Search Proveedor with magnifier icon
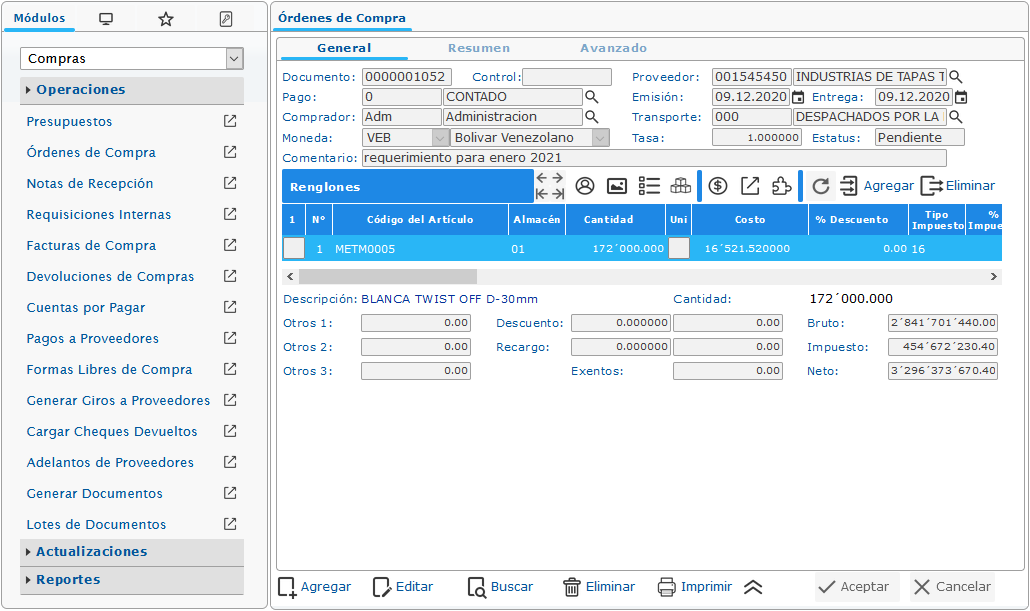 point(956,77)
